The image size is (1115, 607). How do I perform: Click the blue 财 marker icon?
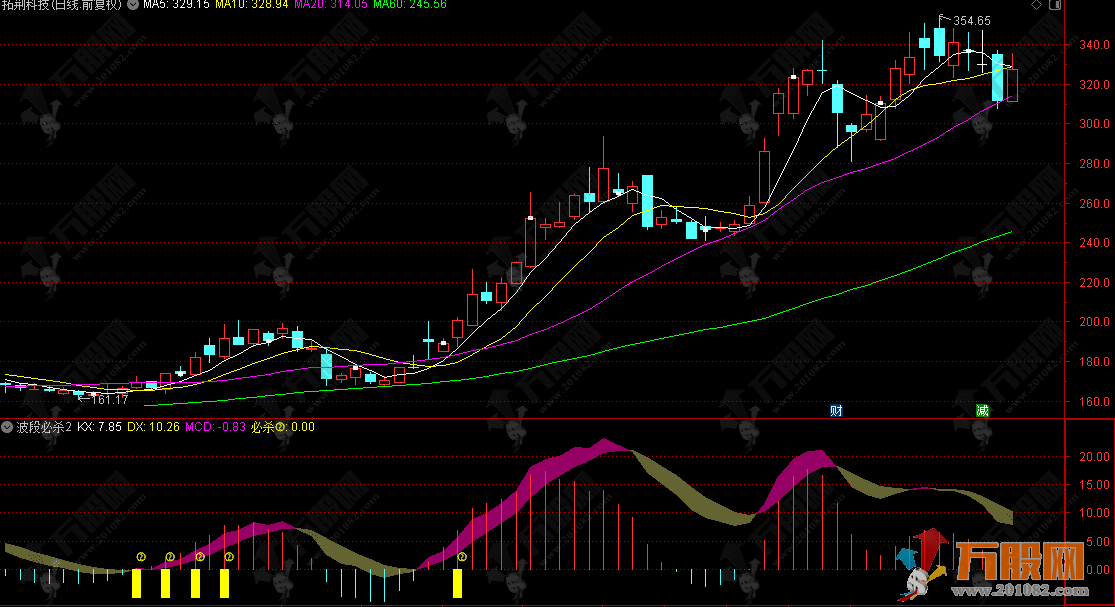click(836, 410)
